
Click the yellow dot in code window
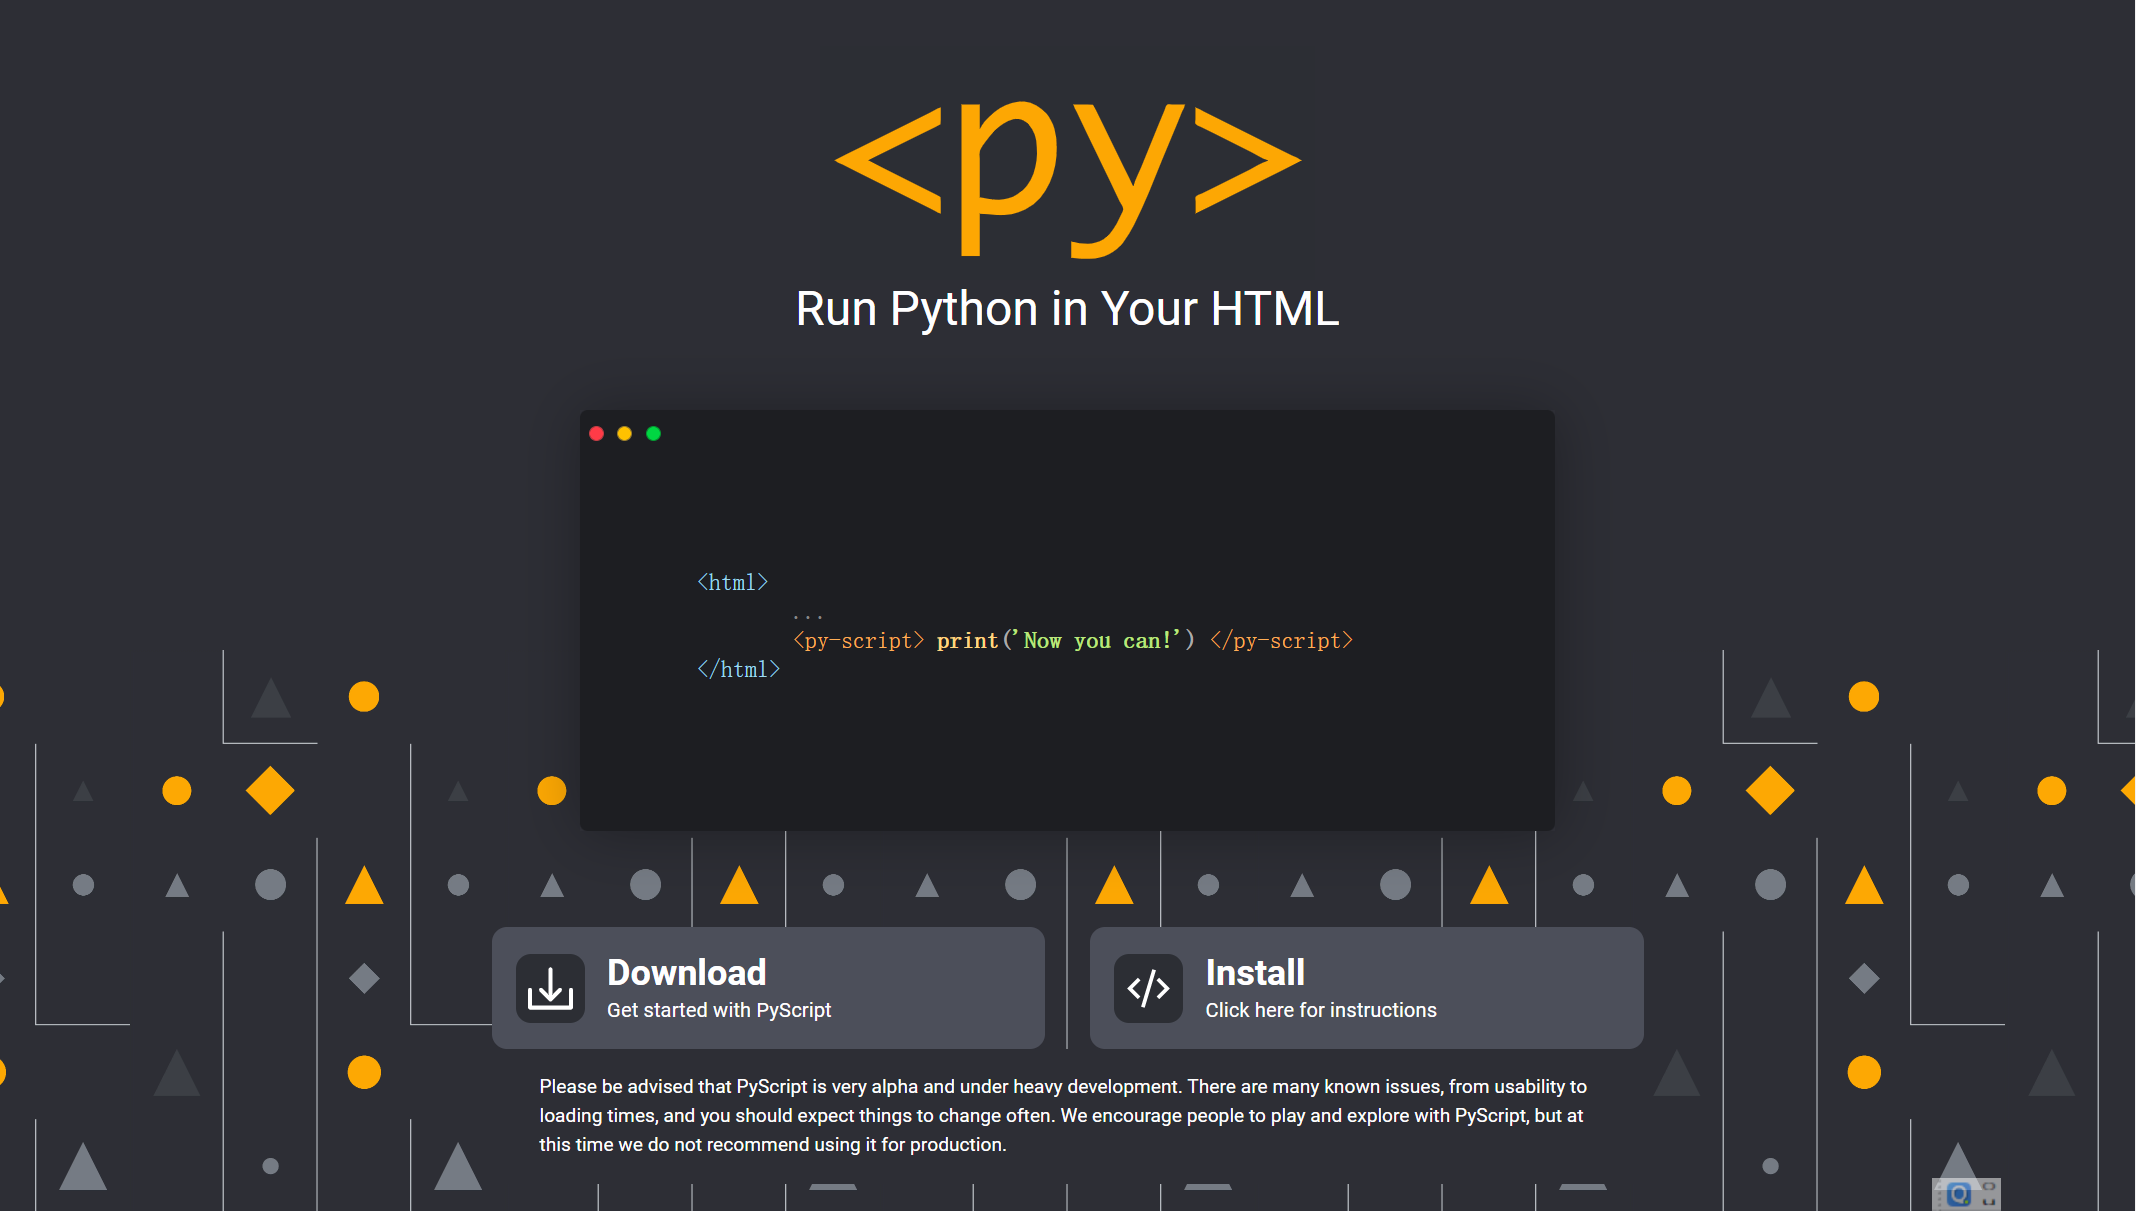(625, 433)
